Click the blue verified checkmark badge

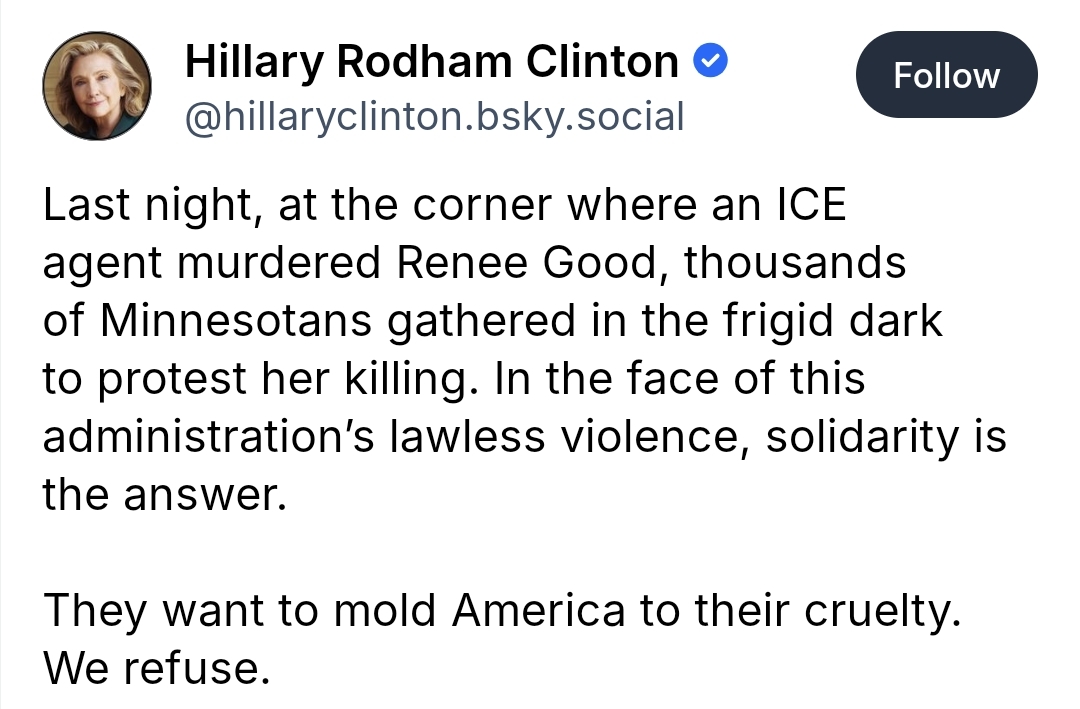pos(710,63)
